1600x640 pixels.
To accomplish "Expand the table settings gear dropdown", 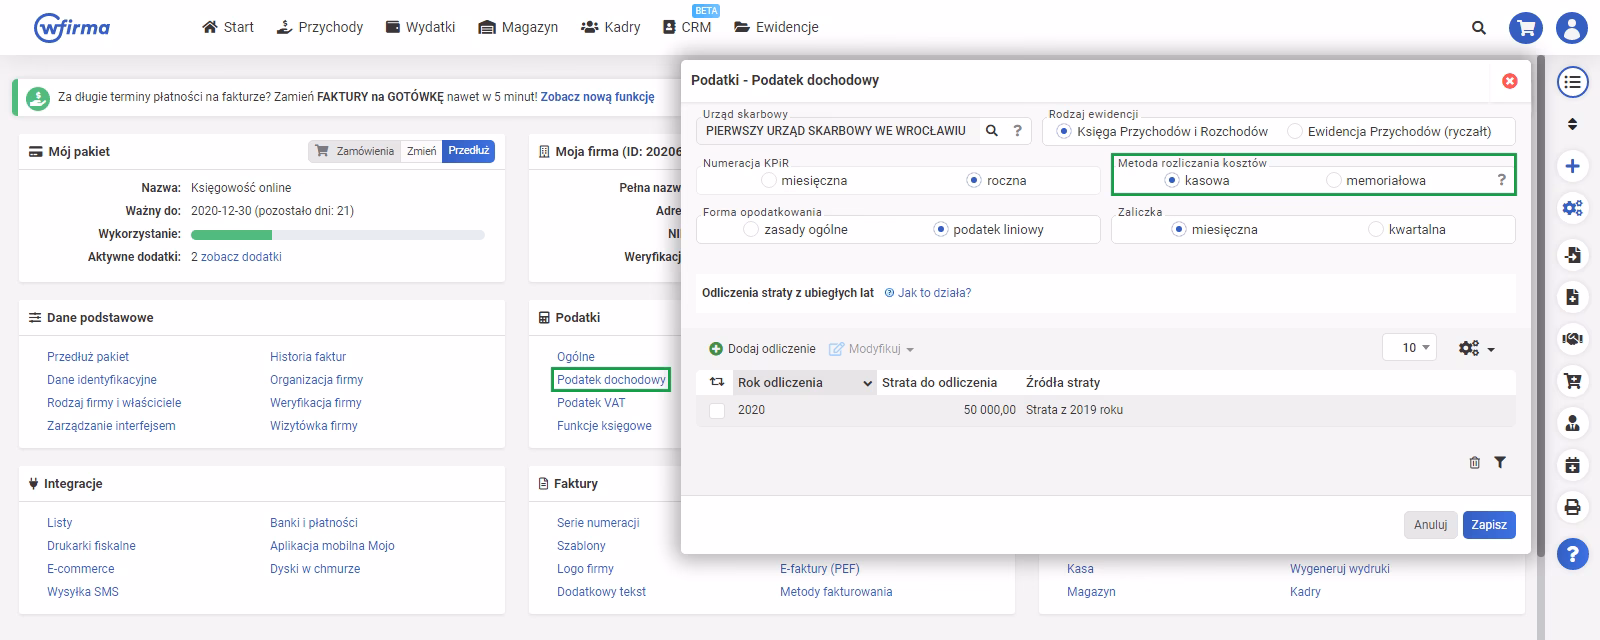I will point(1476,348).
